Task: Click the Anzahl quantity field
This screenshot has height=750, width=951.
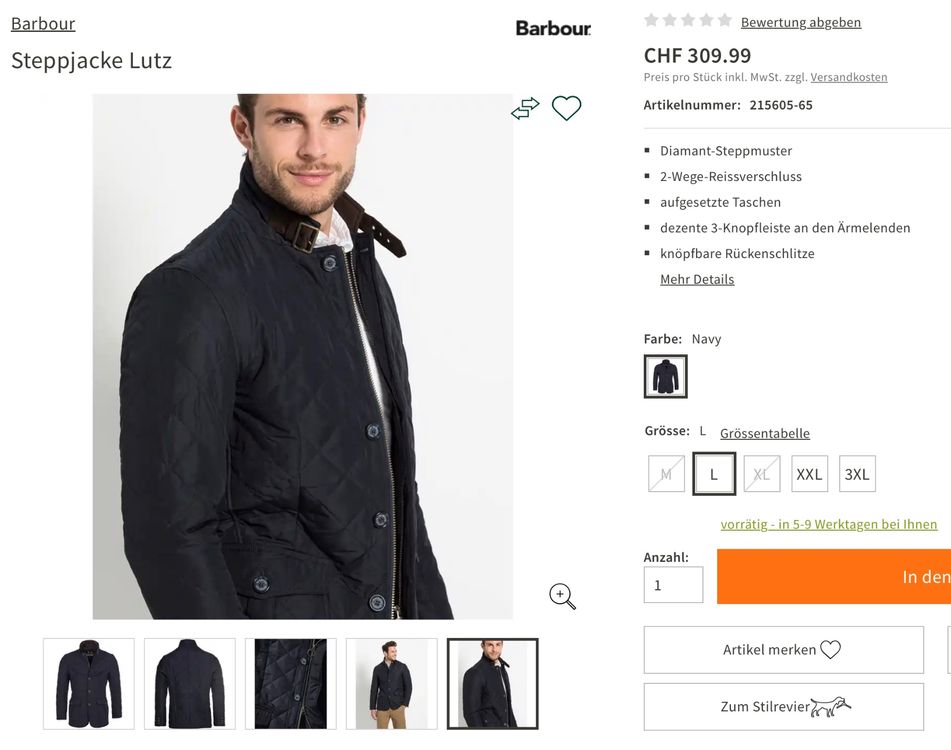Action: [x=673, y=585]
